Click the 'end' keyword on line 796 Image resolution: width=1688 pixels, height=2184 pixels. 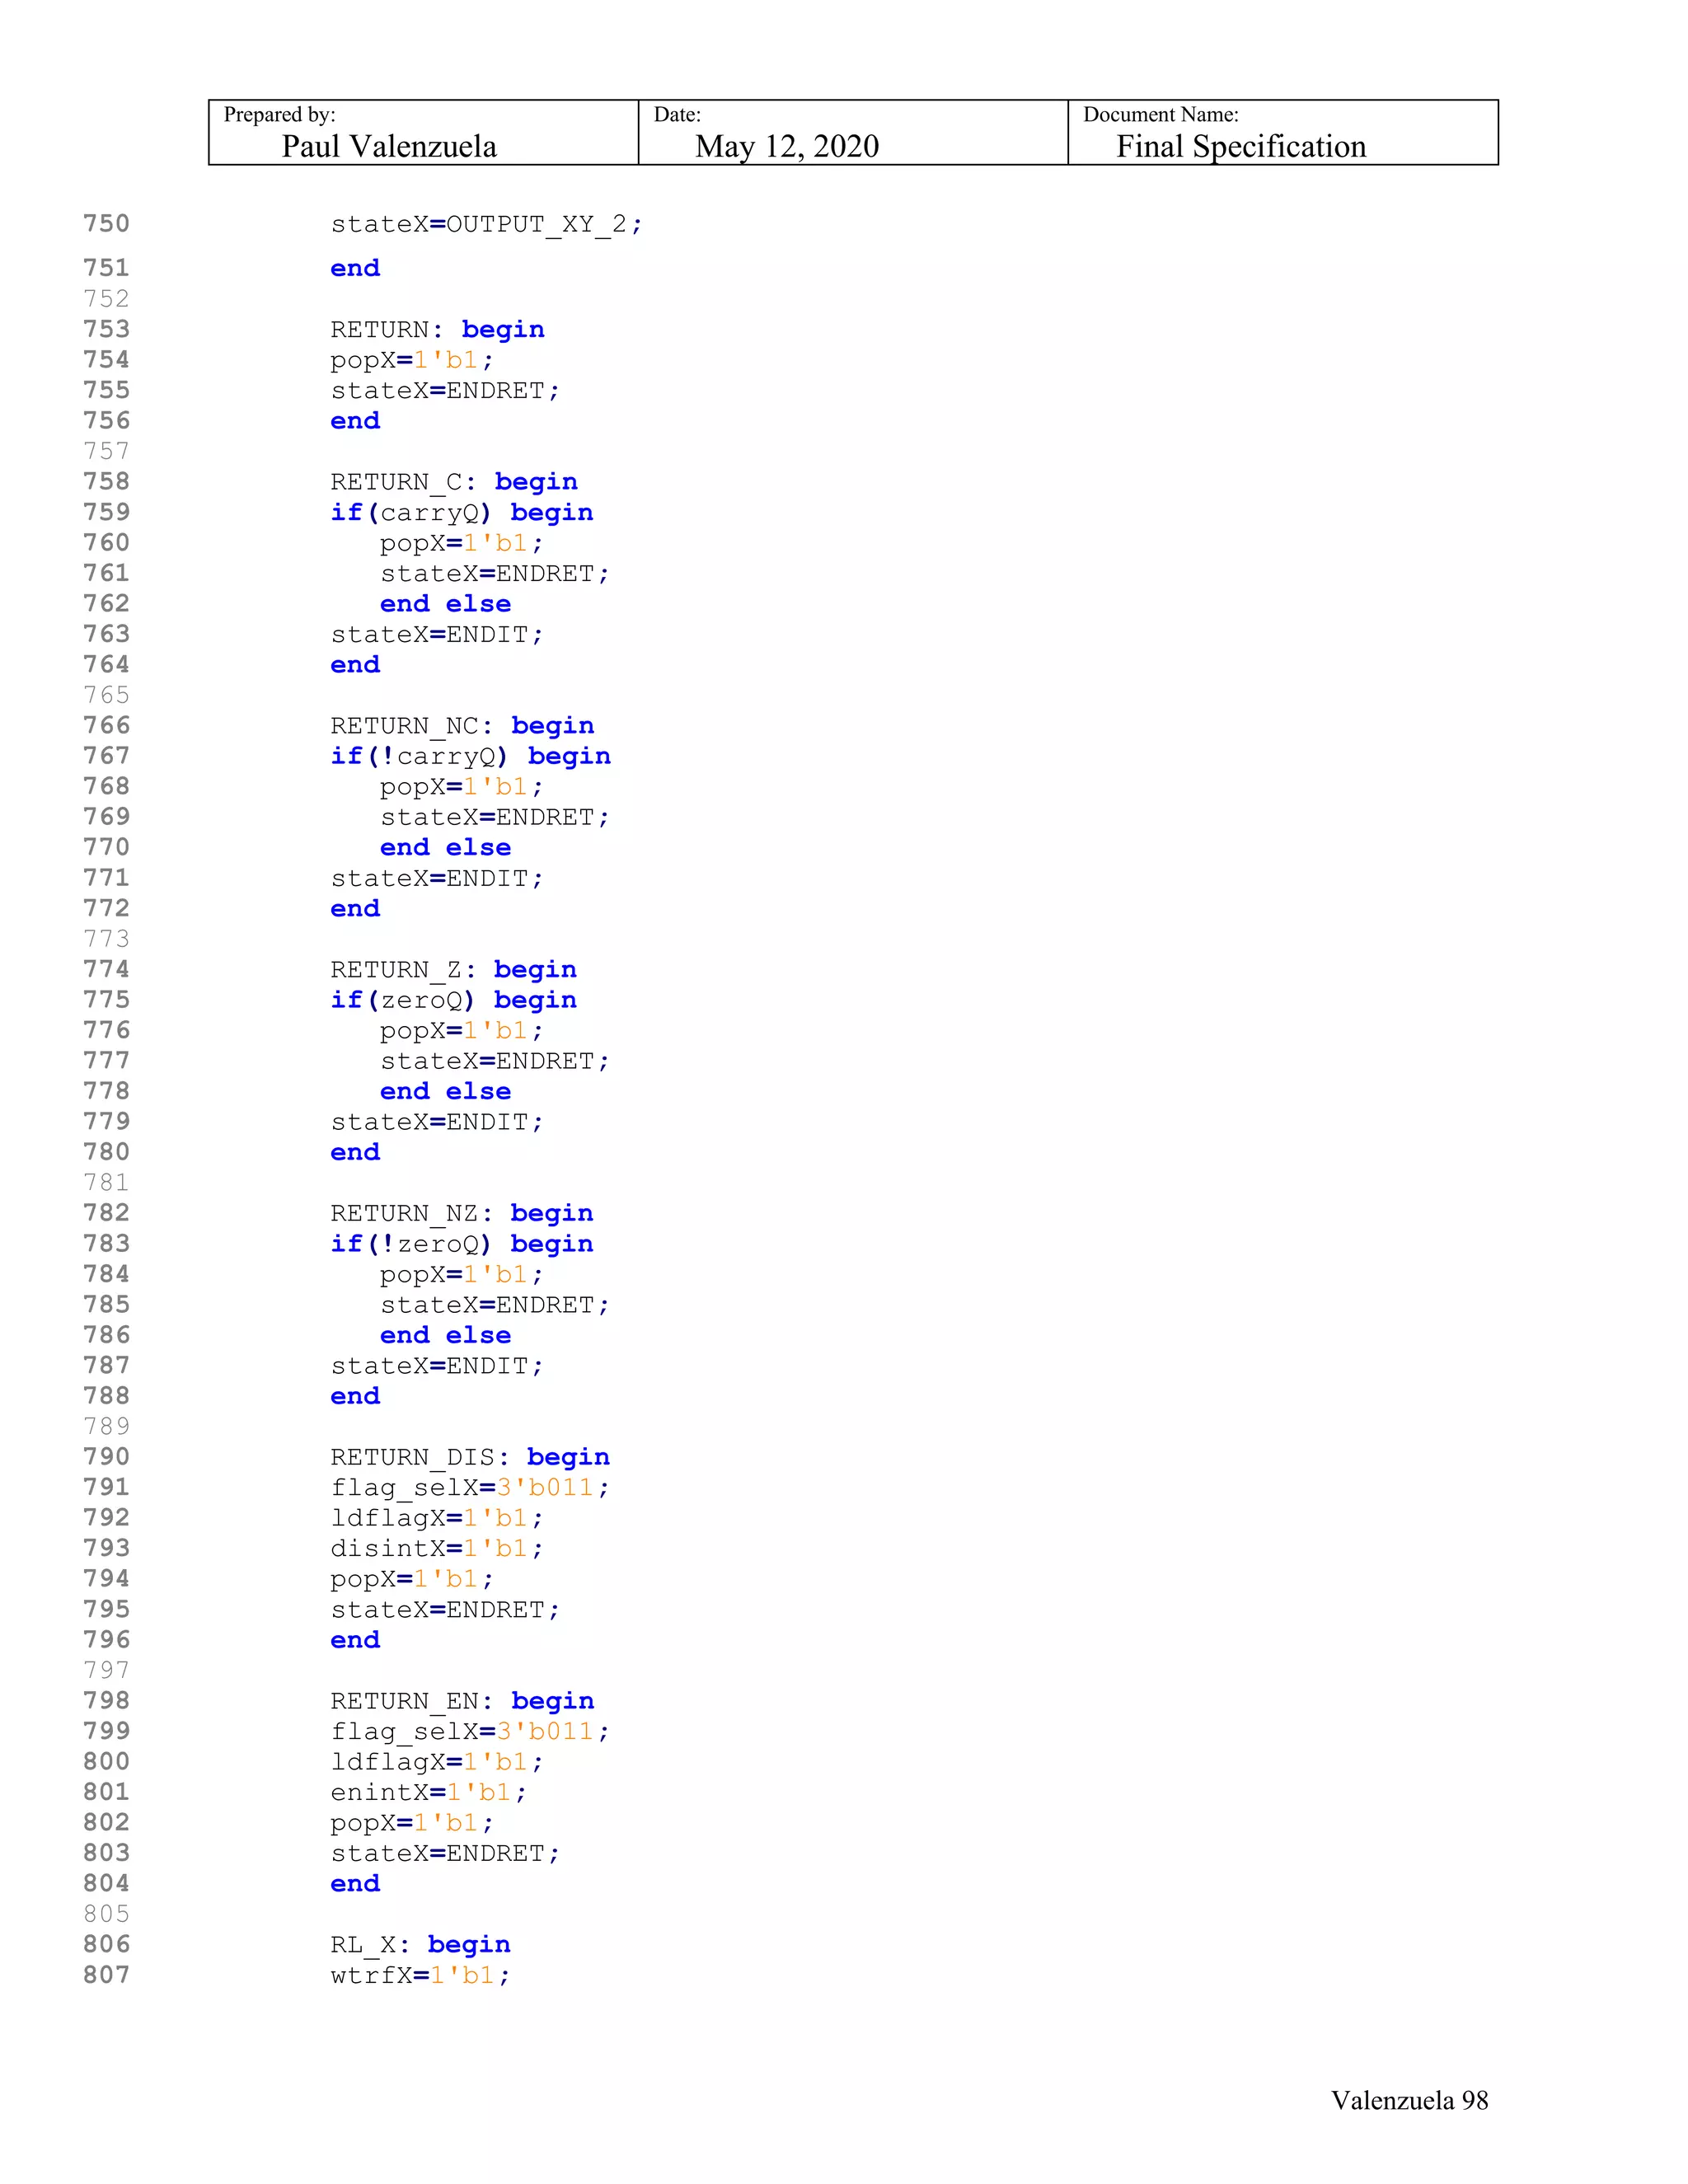tap(355, 1640)
